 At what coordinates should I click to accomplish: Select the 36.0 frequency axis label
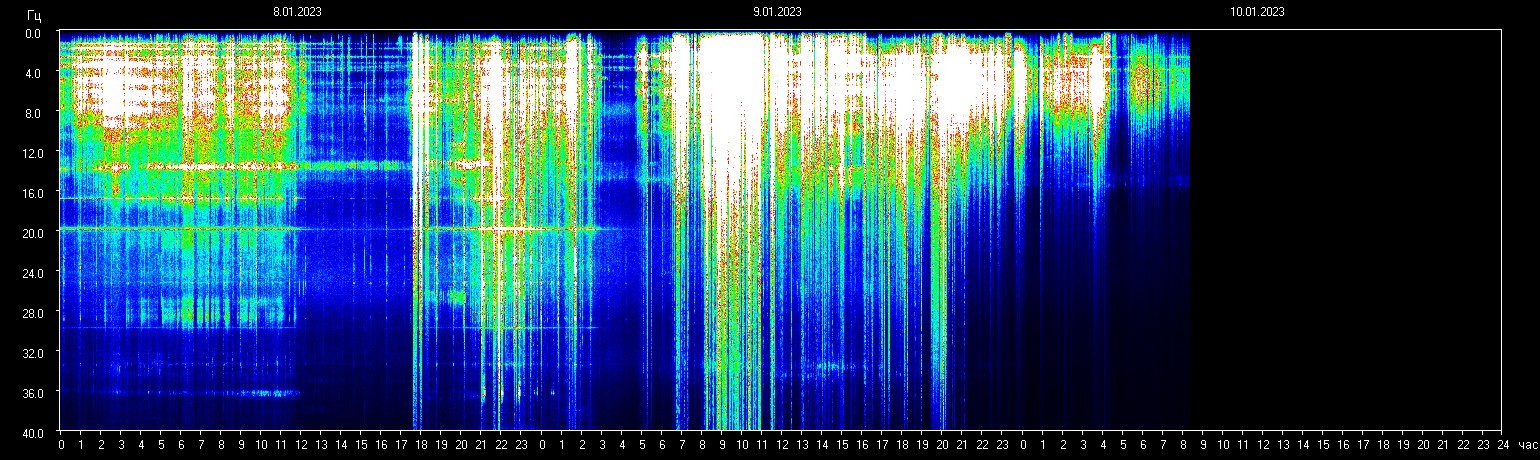[x=31, y=393]
